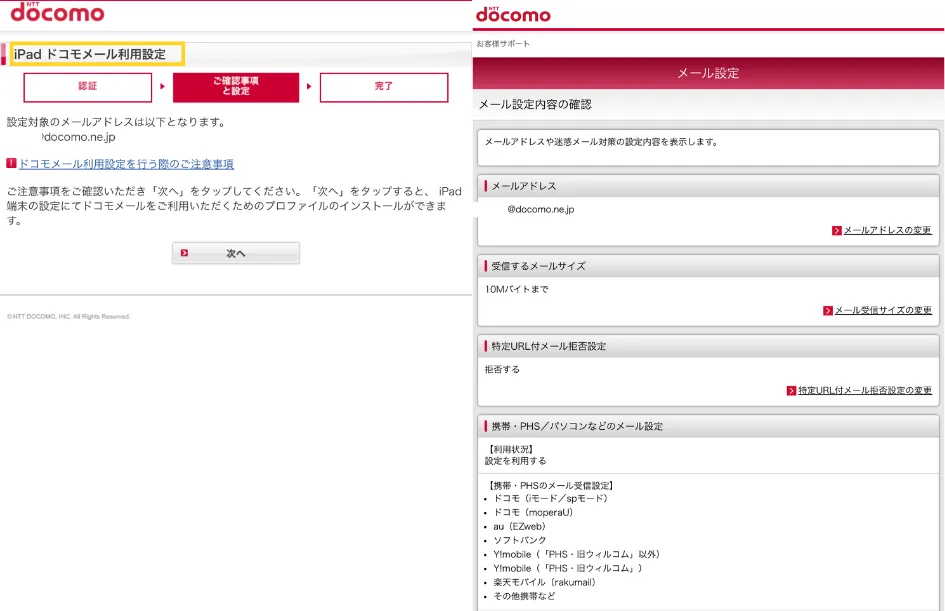Image resolution: width=945 pixels, height=611 pixels.
Task: Click arrow icon beside メール受信サイズの変更
Action: 827,310
